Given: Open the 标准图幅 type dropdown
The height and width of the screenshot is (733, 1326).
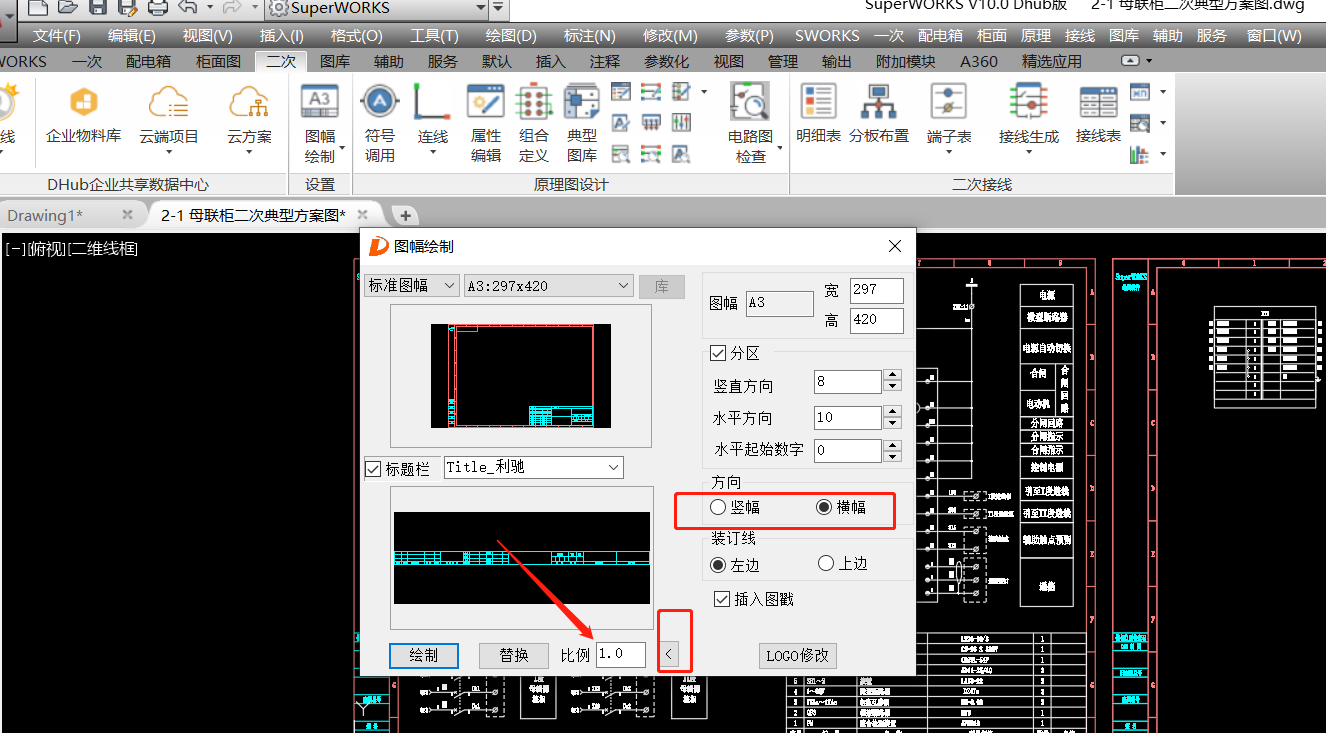Looking at the screenshot, I should coord(412,286).
